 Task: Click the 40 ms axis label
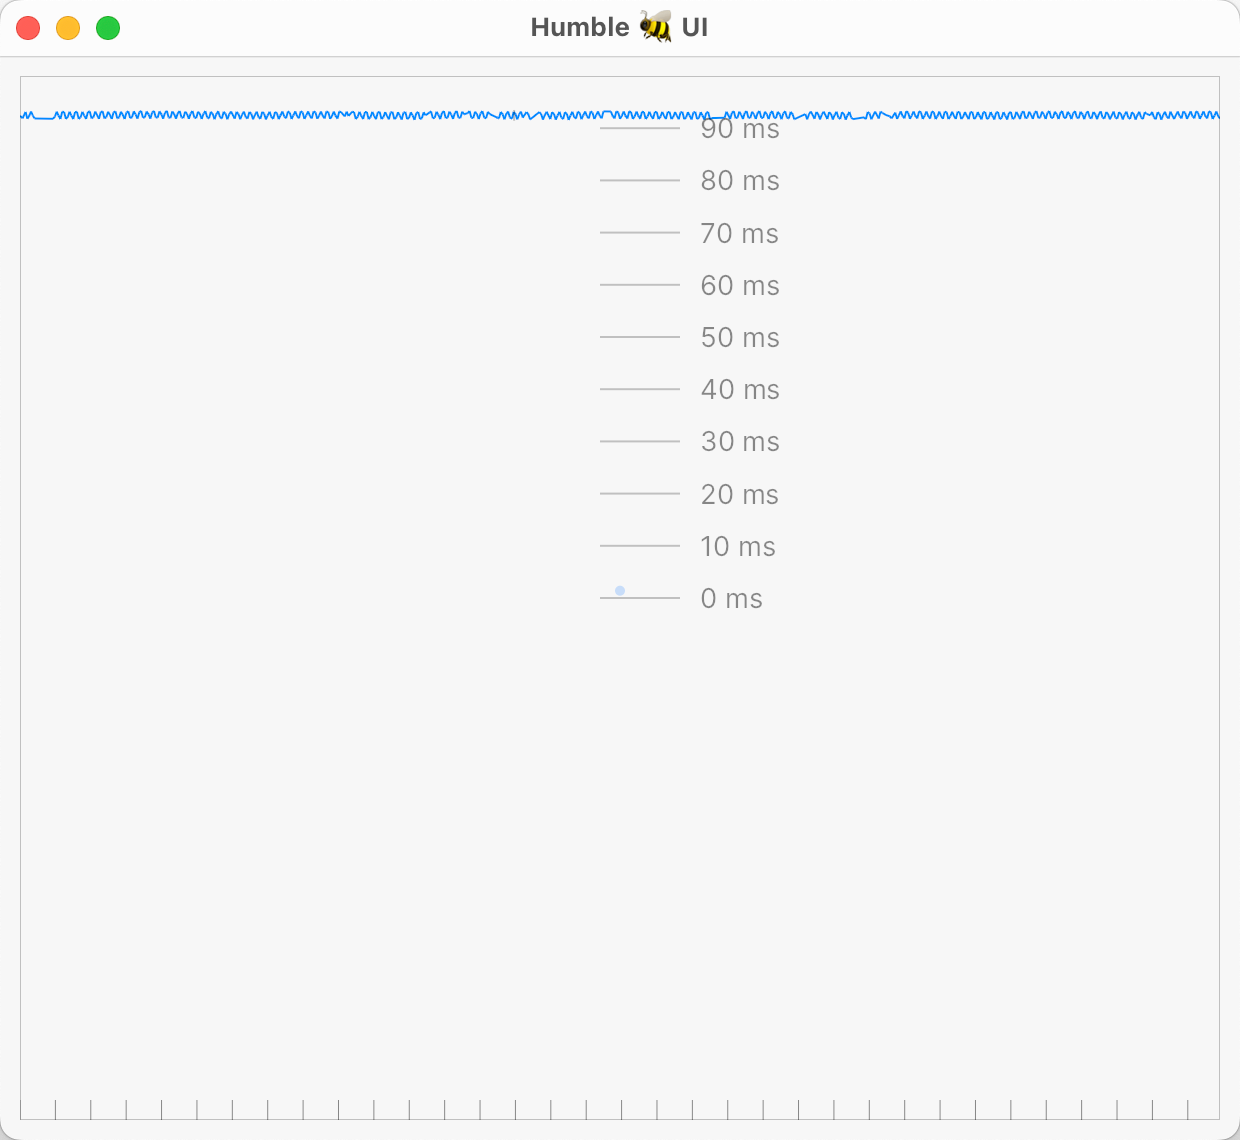pyautogui.click(x=740, y=389)
